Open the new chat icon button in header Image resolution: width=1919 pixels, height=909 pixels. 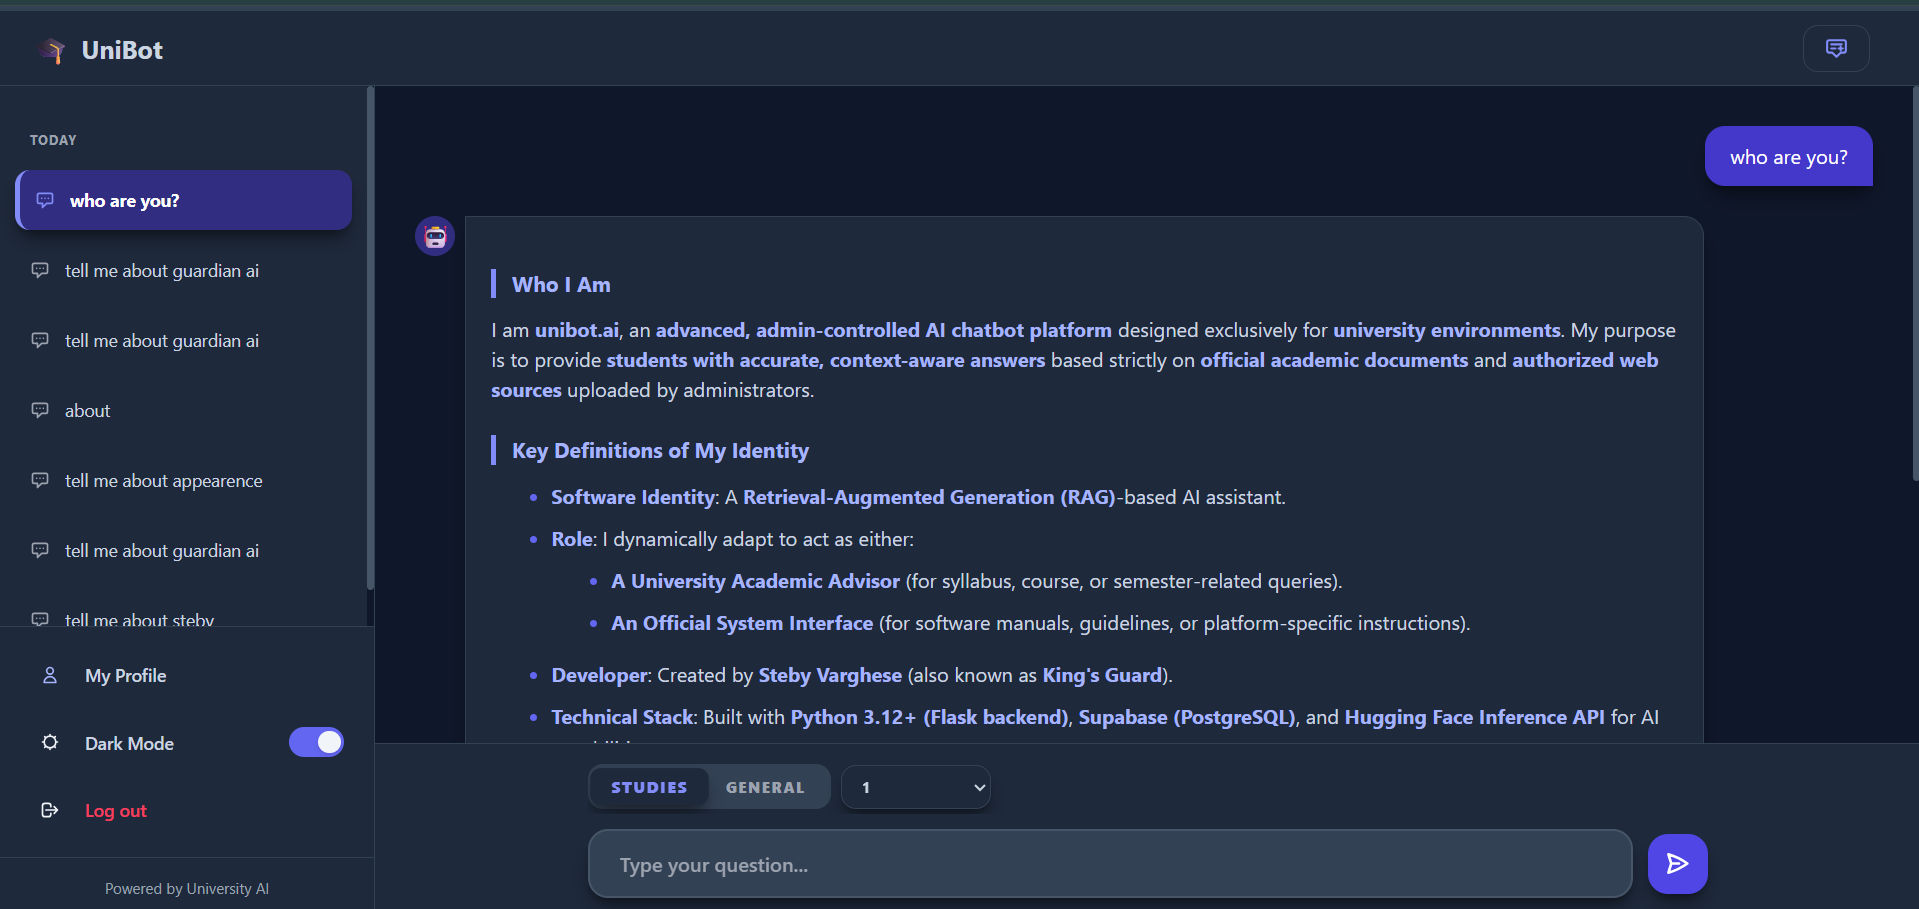tap(1836, 48)
